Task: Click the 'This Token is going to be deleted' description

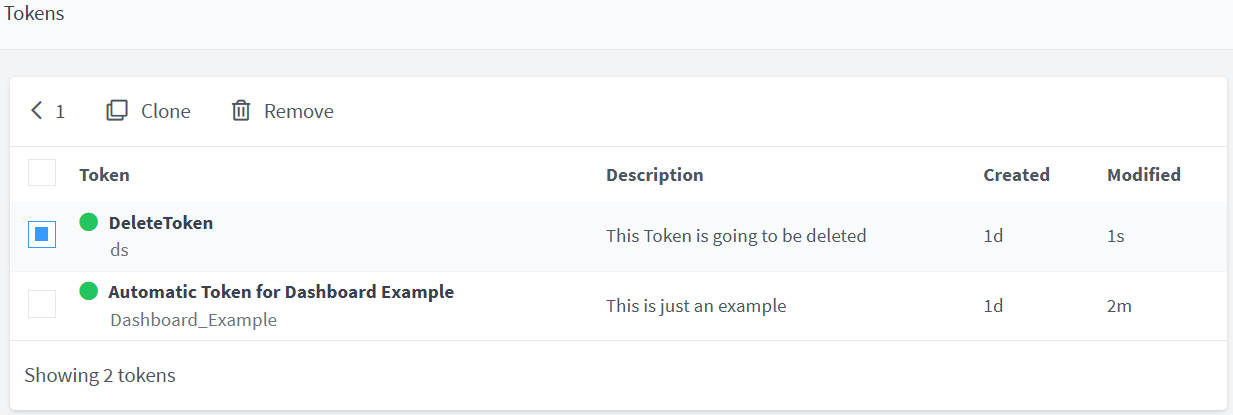Action: pyautogui.click(x=735, y=236)
